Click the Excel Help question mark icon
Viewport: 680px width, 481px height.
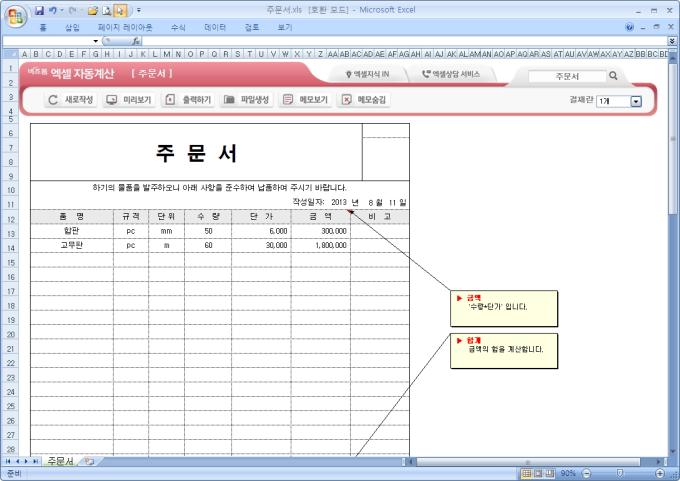click(629, 27)
